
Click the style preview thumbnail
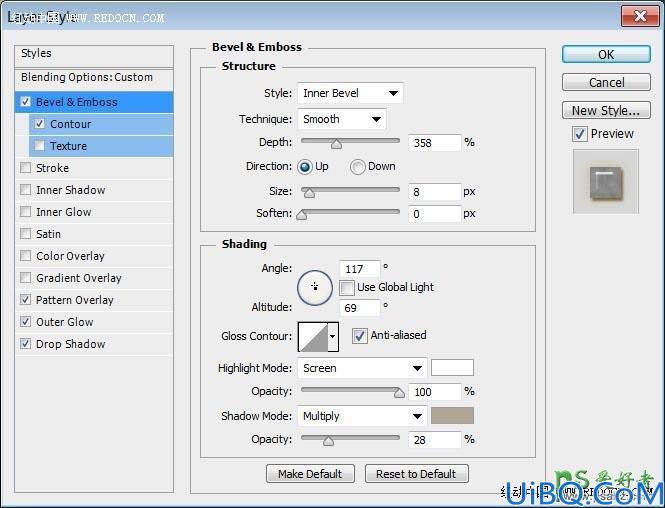click(606, 181)
